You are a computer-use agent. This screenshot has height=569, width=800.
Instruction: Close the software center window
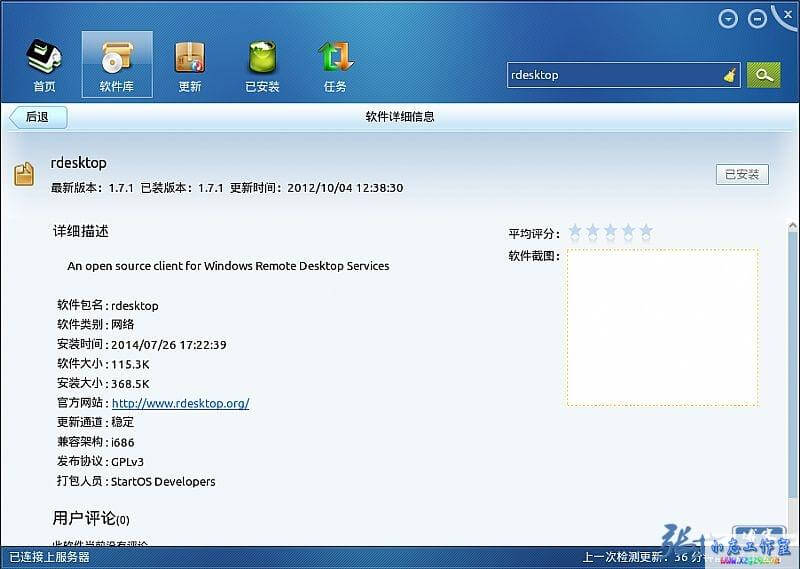[787, 15]
